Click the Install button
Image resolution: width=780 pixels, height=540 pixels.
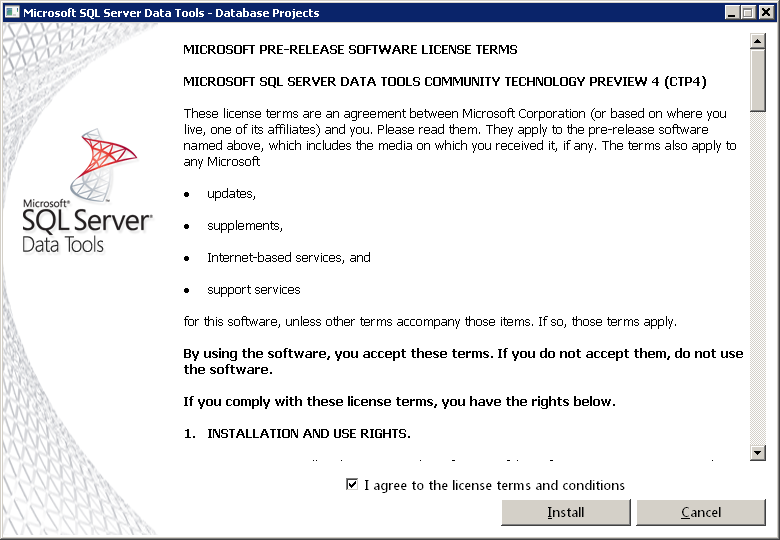pyautogui.click(x=566, y=512)
